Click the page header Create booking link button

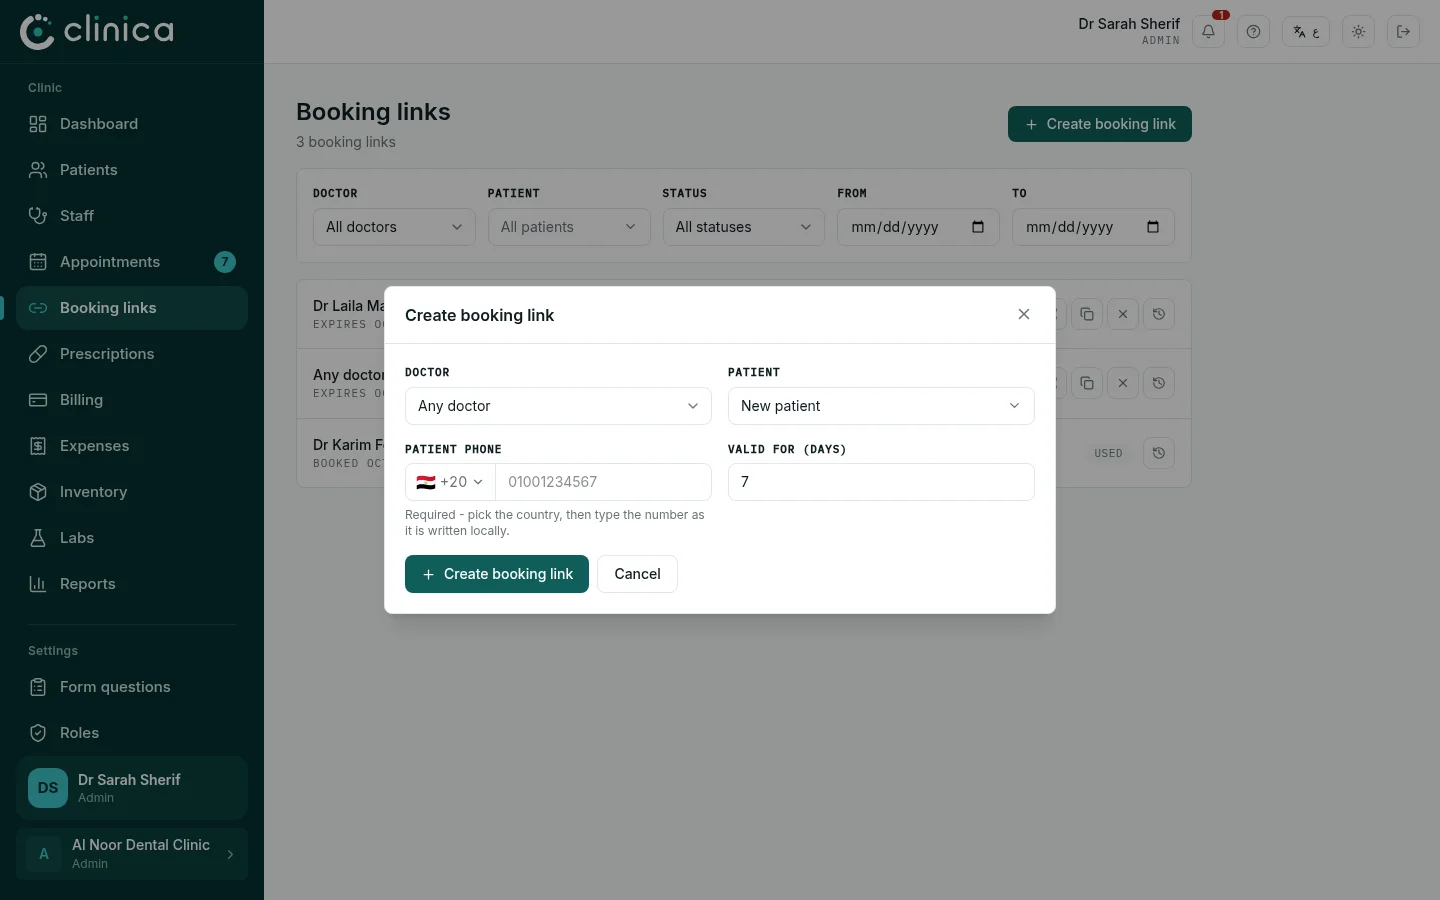coord(1100,124)
